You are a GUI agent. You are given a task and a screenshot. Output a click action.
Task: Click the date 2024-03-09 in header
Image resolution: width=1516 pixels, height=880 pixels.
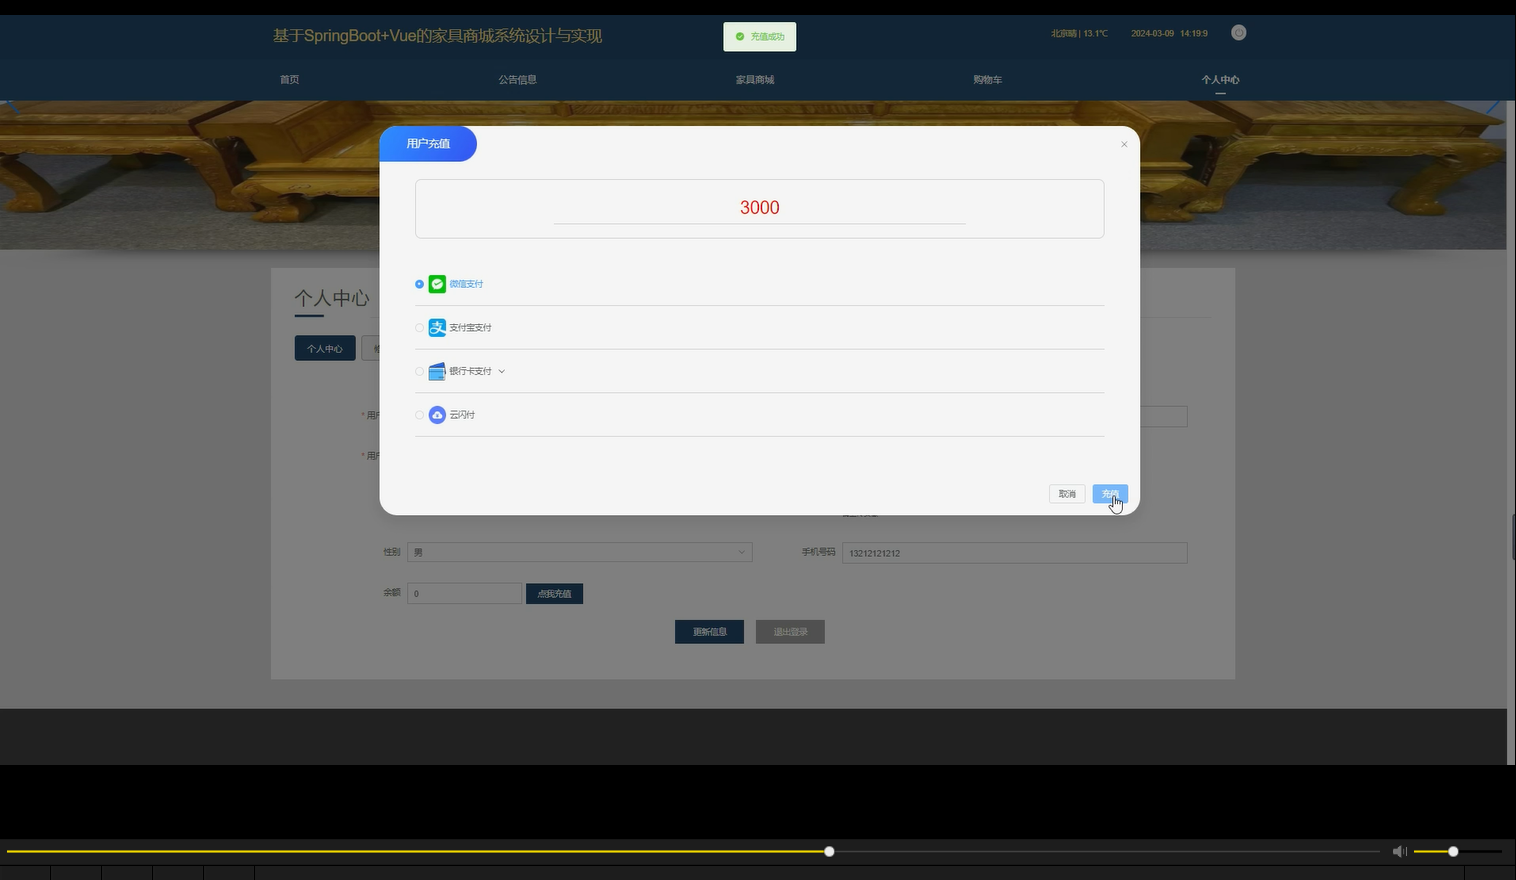[x=1152, y=33]
